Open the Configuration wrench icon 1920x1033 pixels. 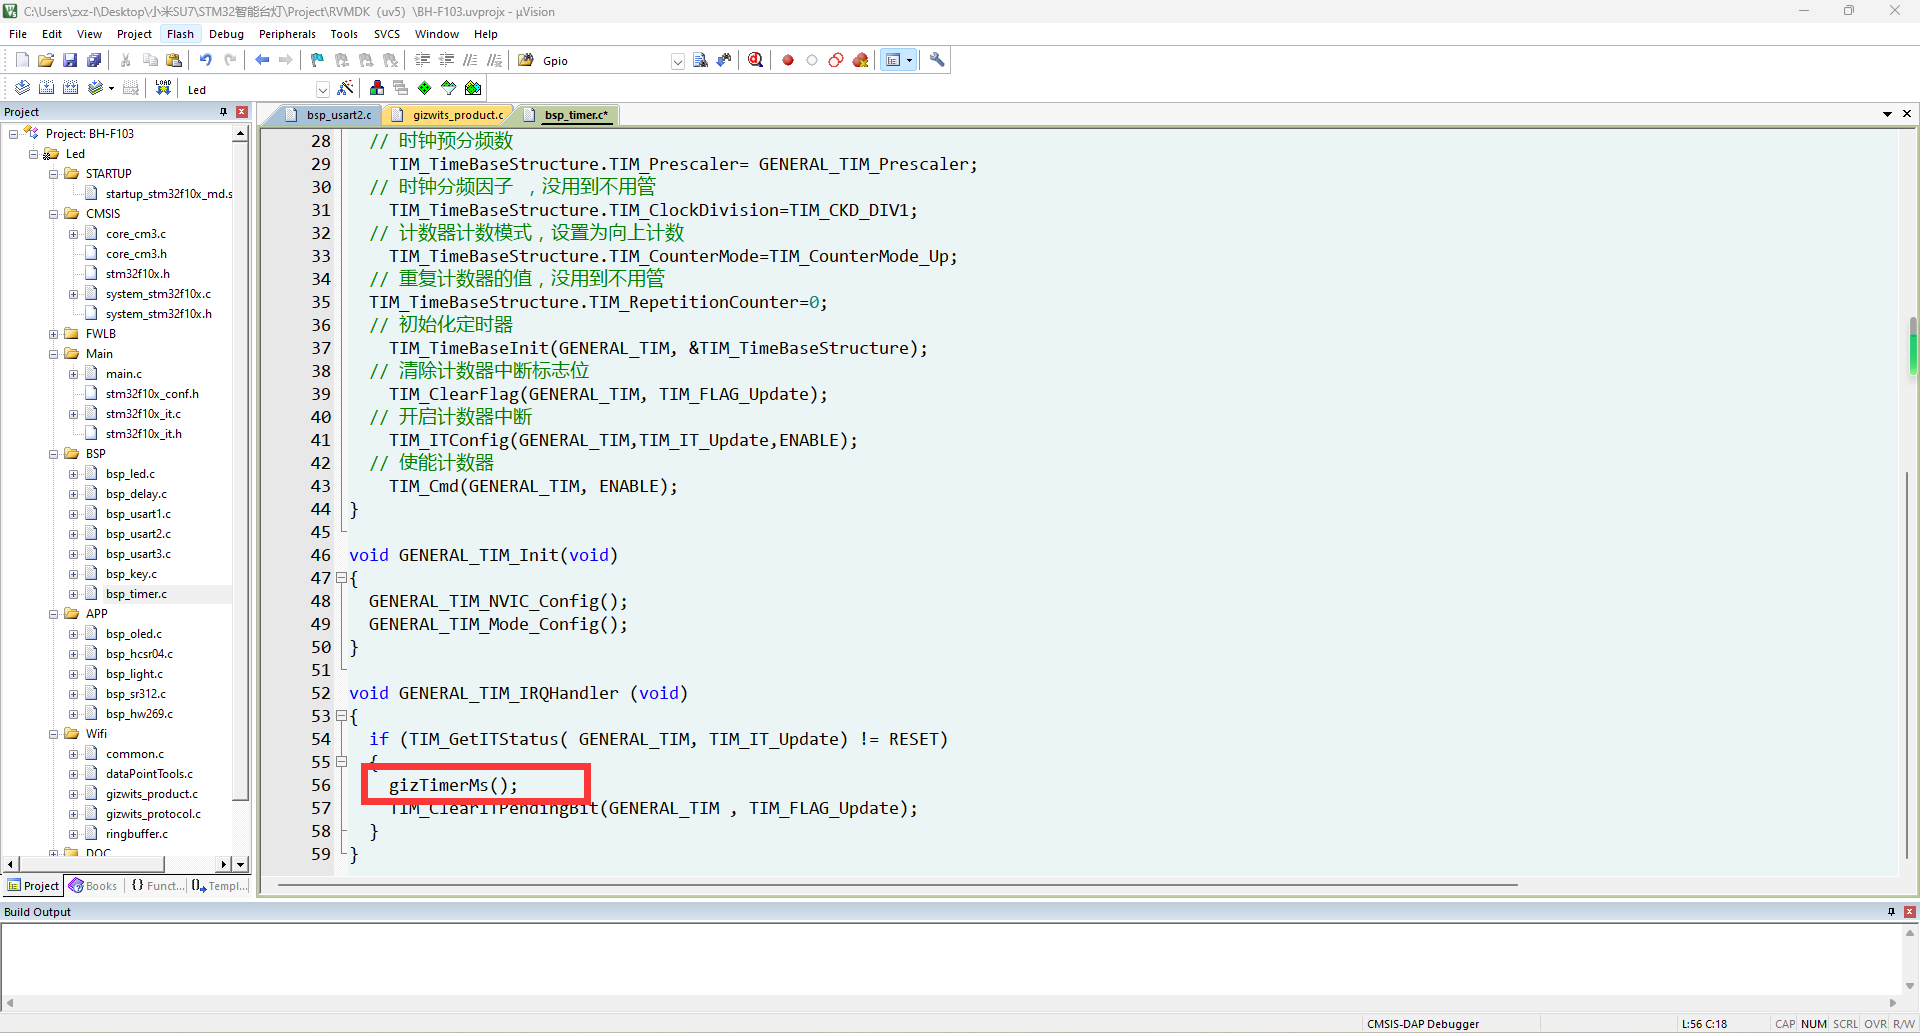(937, 61)
